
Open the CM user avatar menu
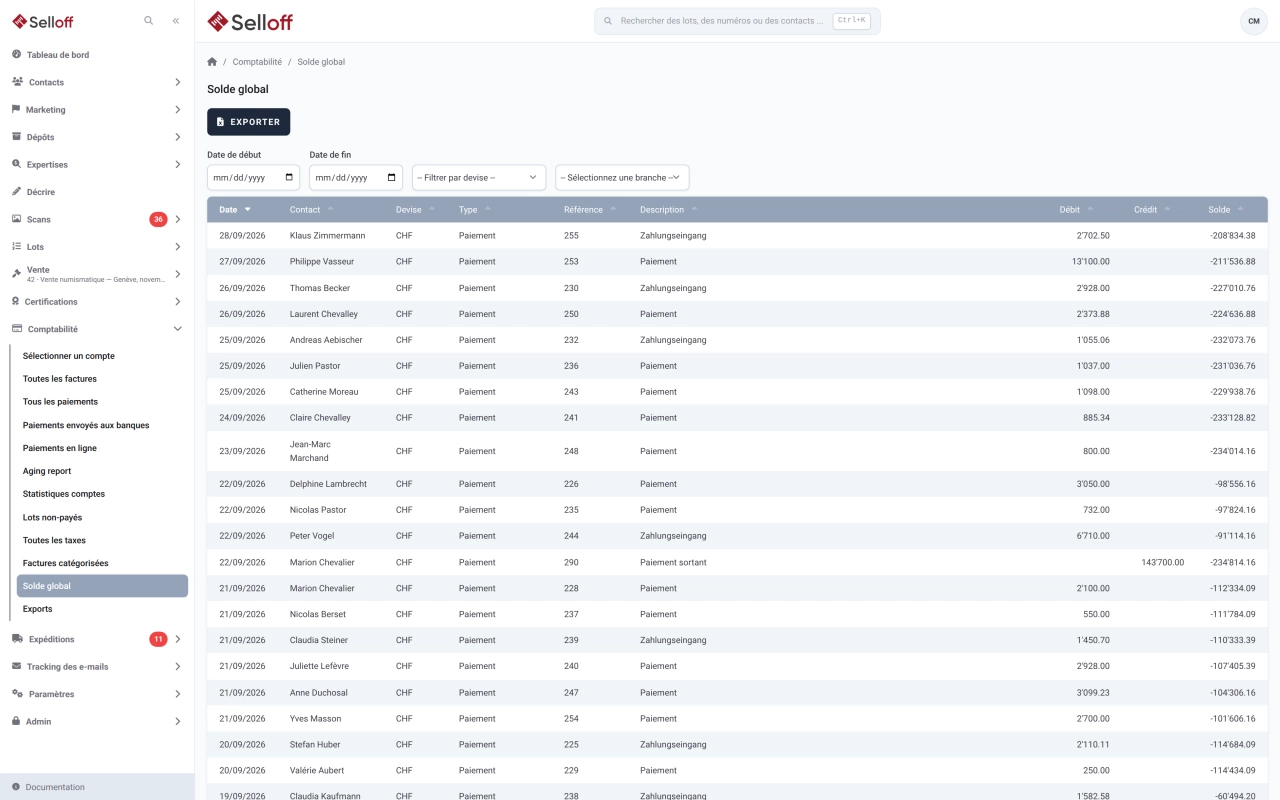point(1254,21)
